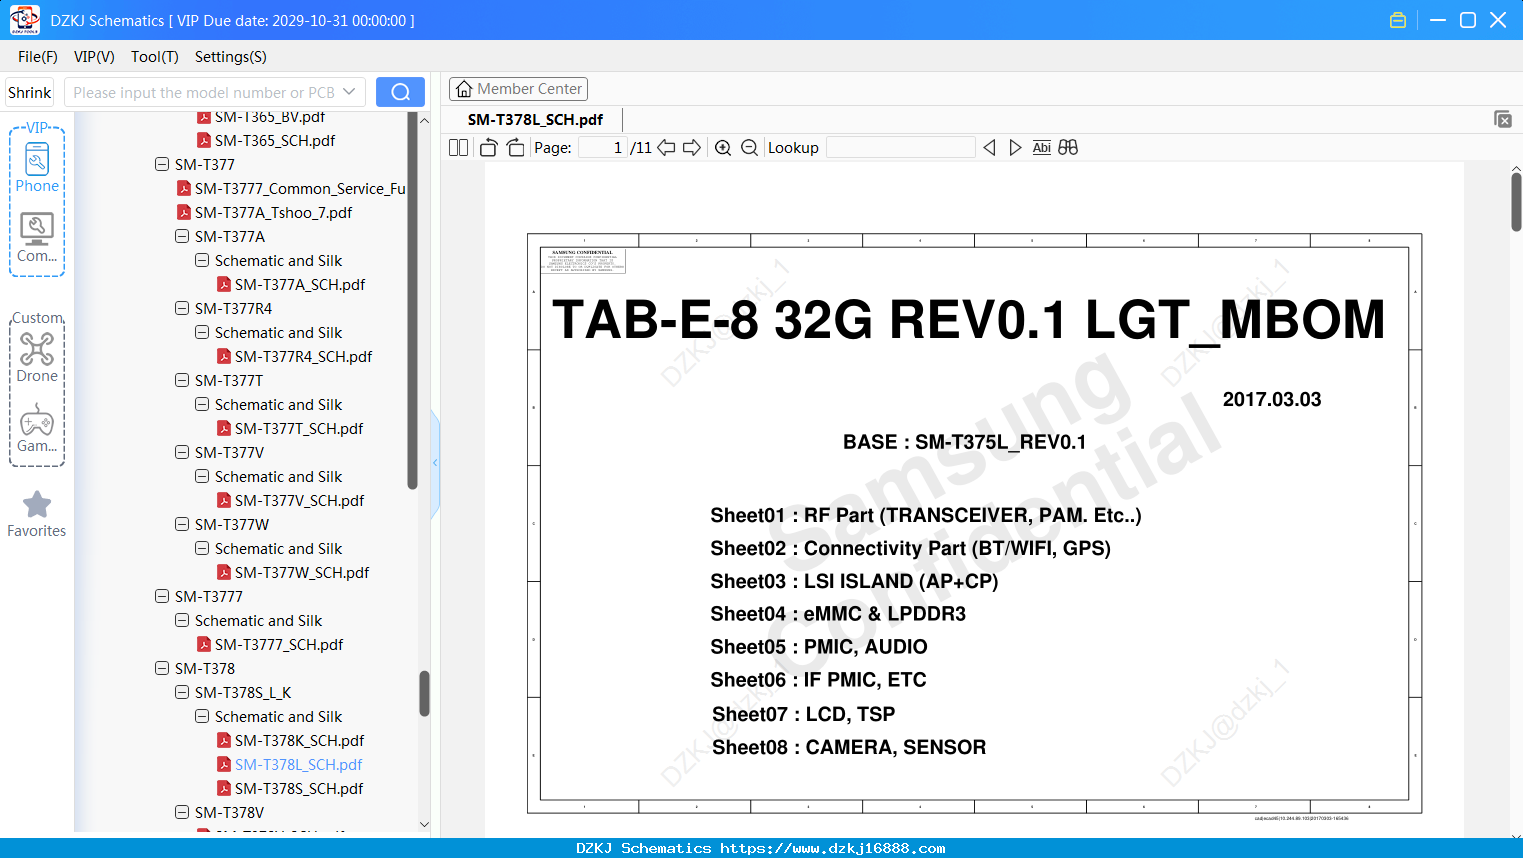Go to next page arrow

pos(692,148)
